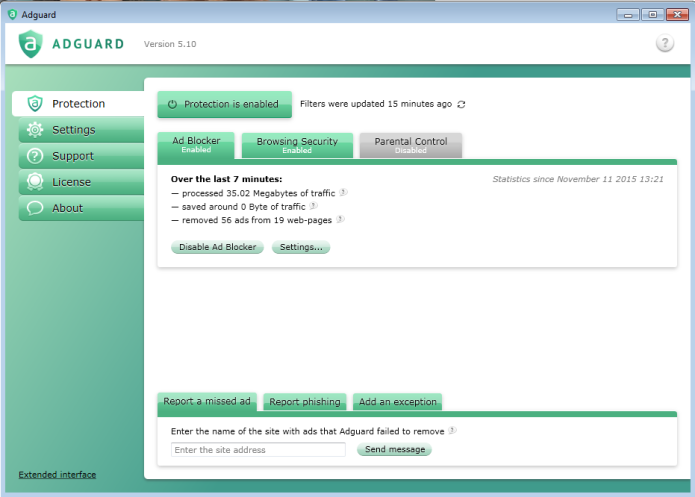The image size is (695, 497).
Task: Toggle the 'Protection is enabled' button
Action: (225, 104)
